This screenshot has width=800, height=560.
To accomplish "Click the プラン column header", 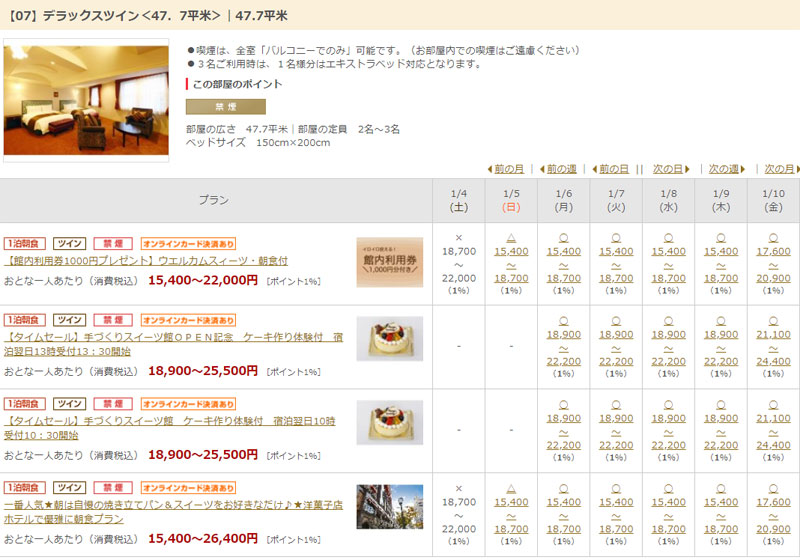I will [x=216, y=200].
